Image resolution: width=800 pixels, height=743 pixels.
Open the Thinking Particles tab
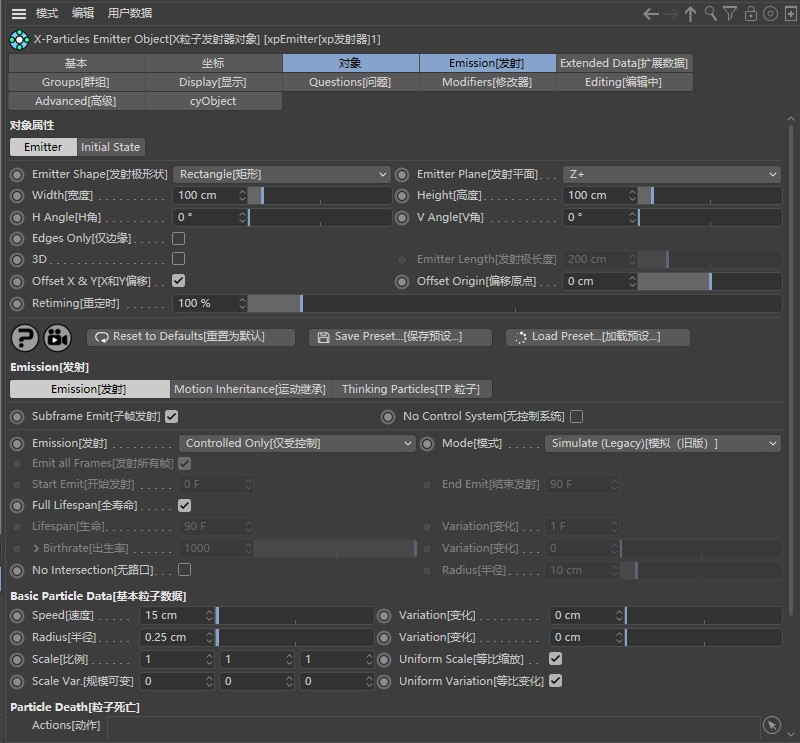pos(411,389)
